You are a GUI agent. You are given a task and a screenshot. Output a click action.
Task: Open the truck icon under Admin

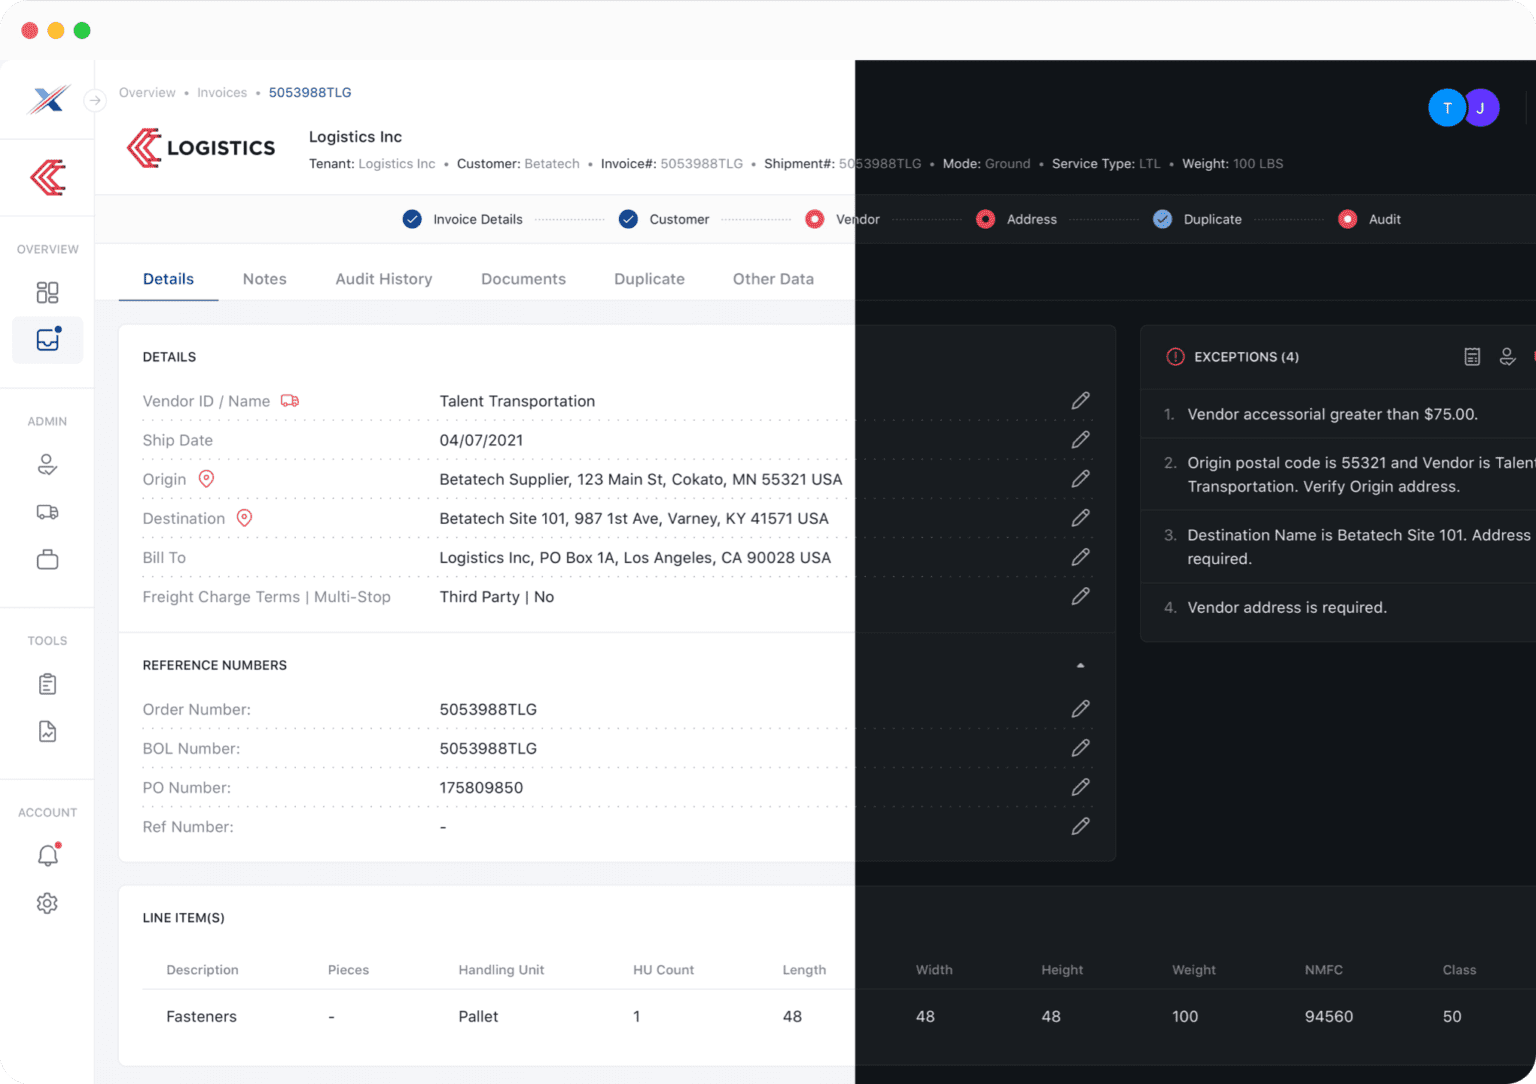click(47, 511)
